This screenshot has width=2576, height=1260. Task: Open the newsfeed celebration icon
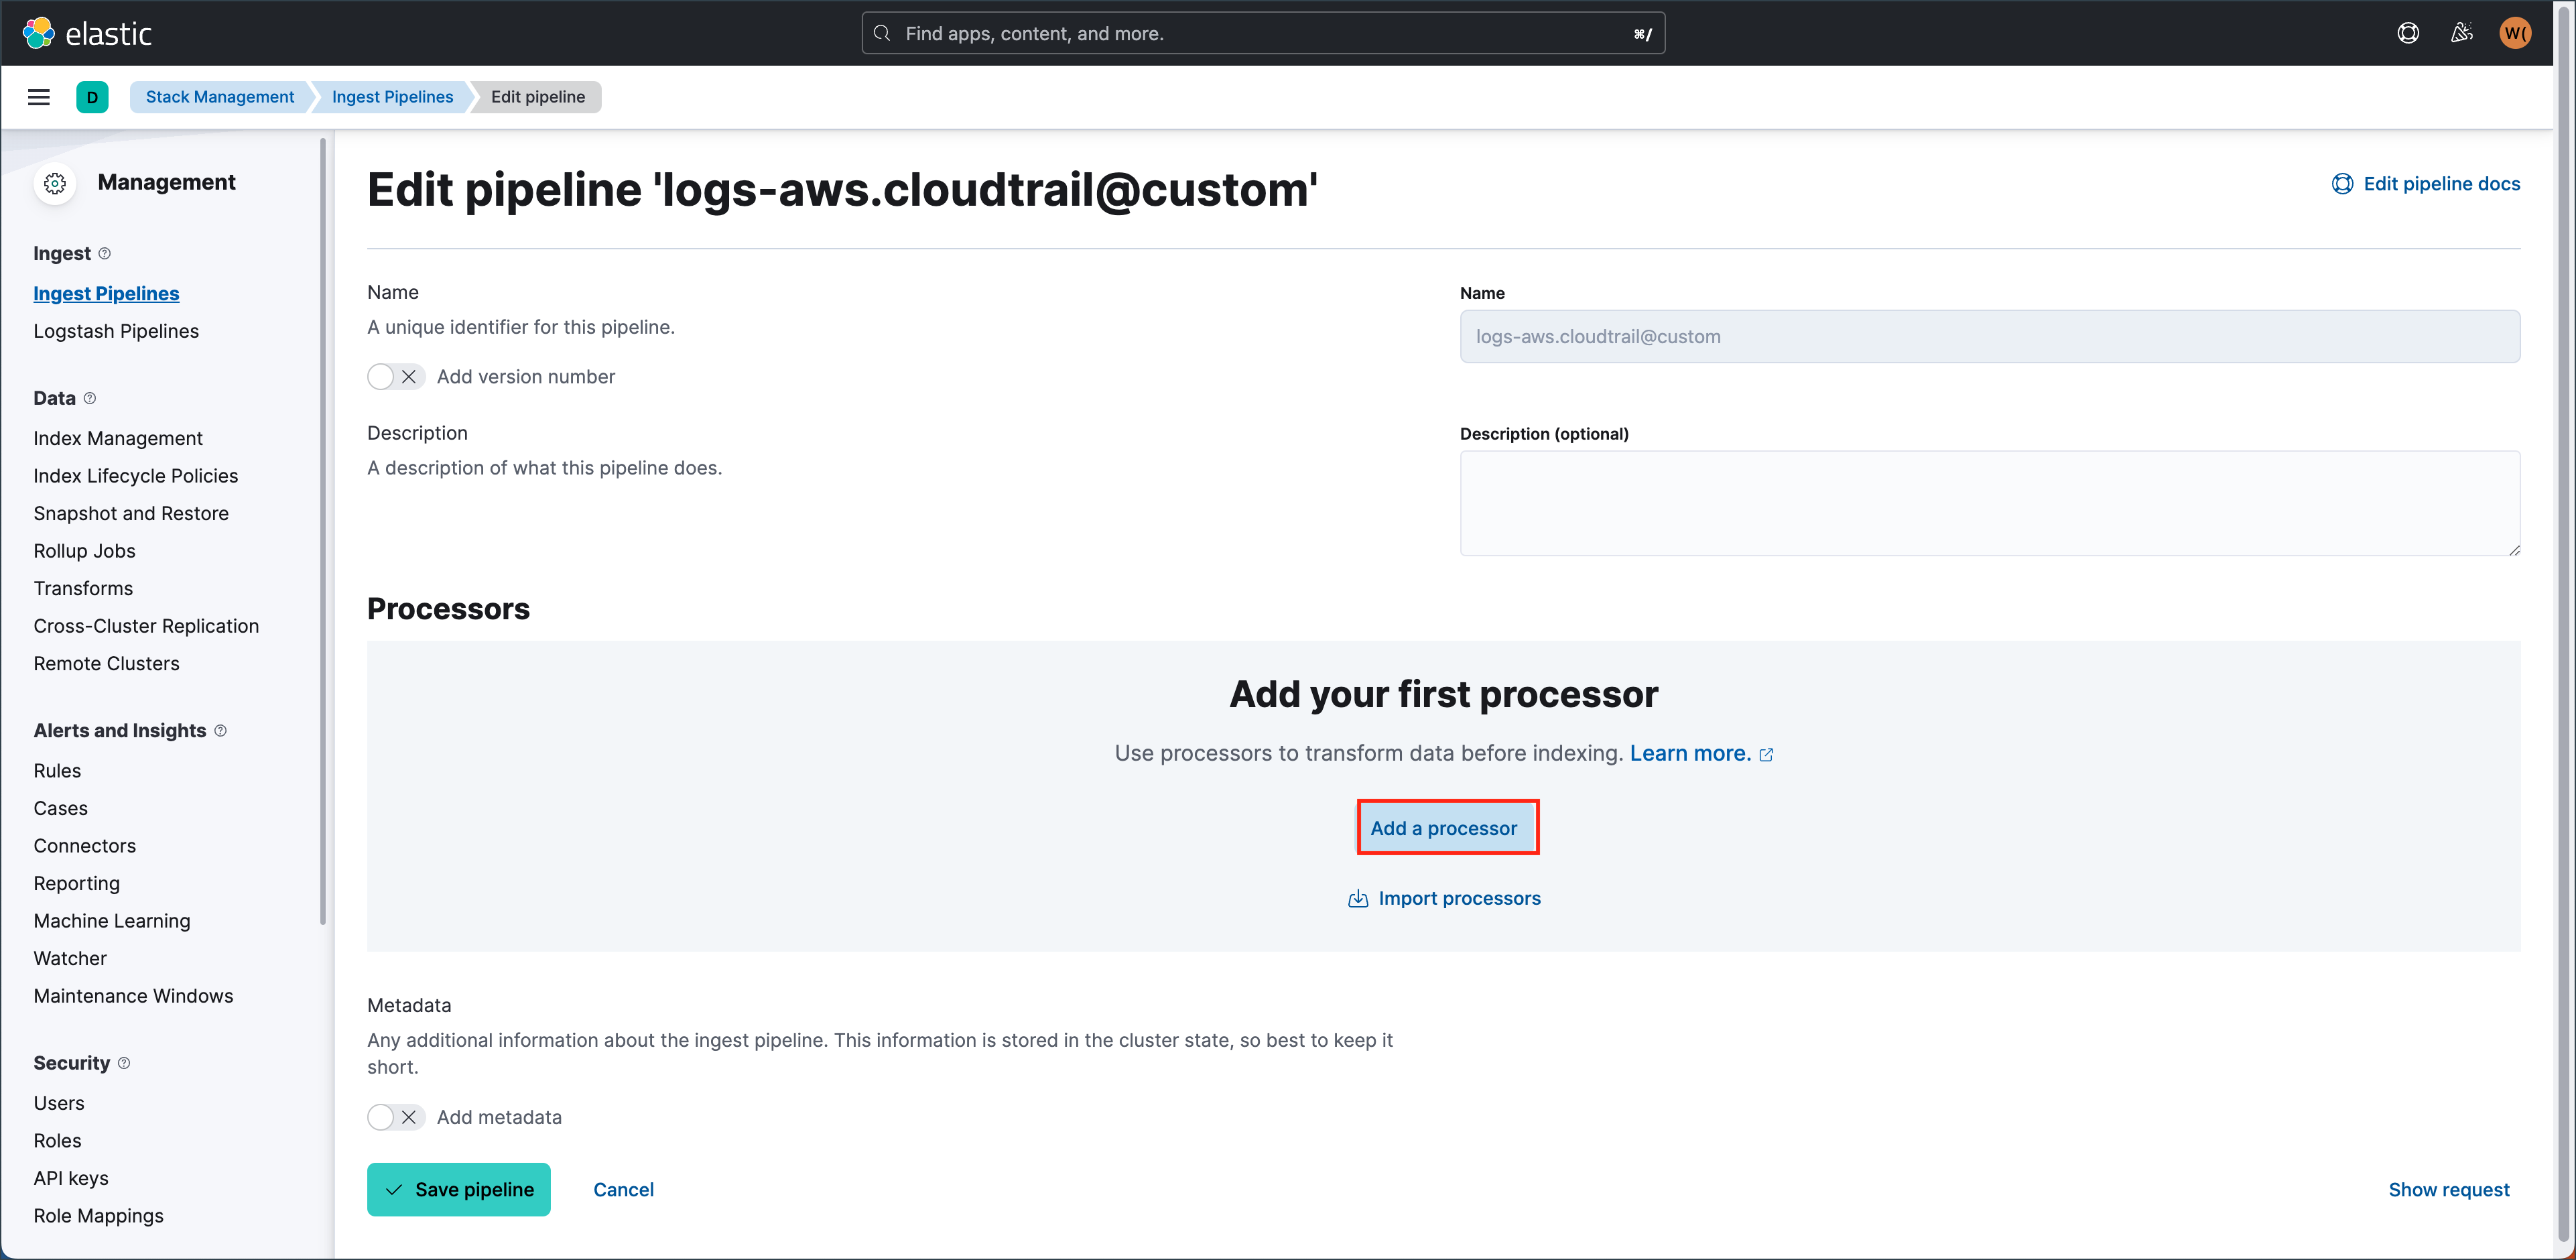click(2461, 33)
